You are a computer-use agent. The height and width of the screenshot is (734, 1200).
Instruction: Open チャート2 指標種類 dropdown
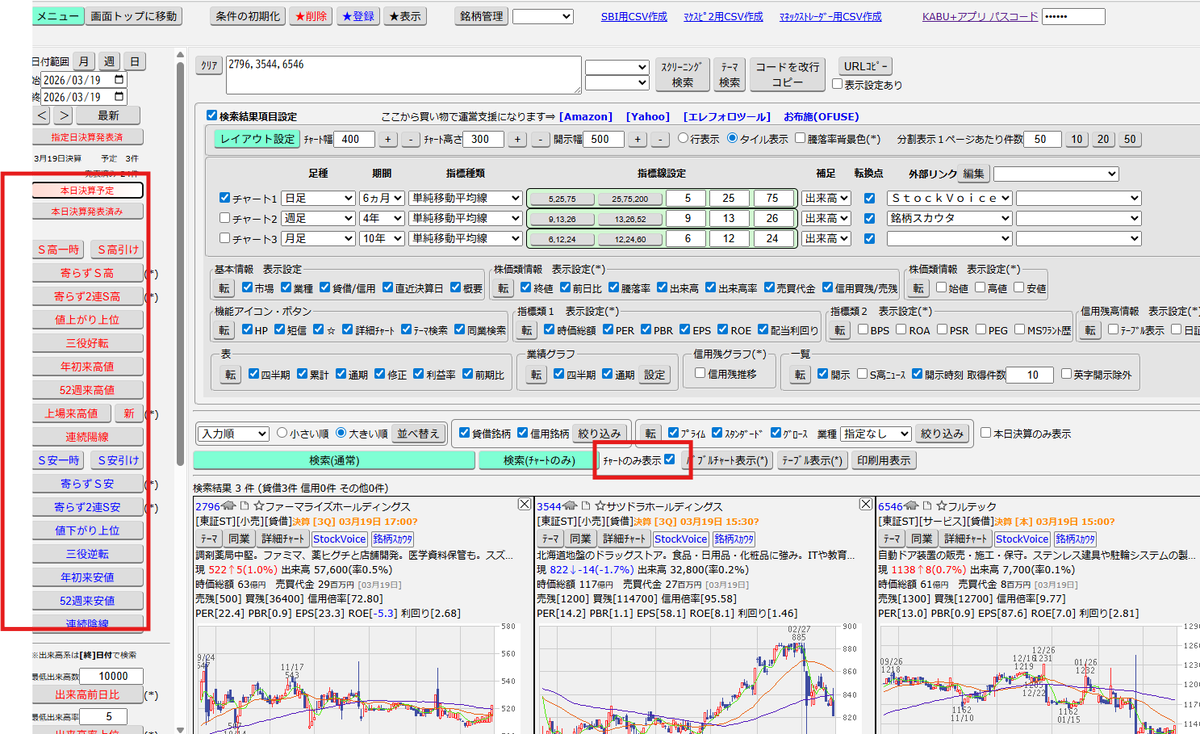[x=465, y=218]
